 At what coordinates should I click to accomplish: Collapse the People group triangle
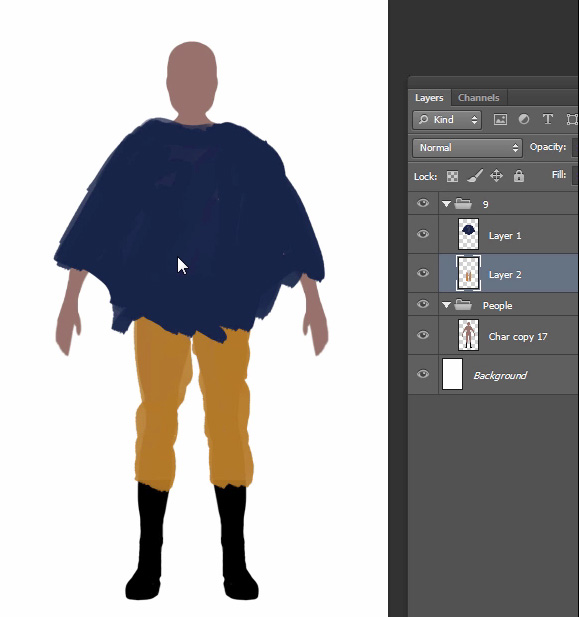coord(446,305)
